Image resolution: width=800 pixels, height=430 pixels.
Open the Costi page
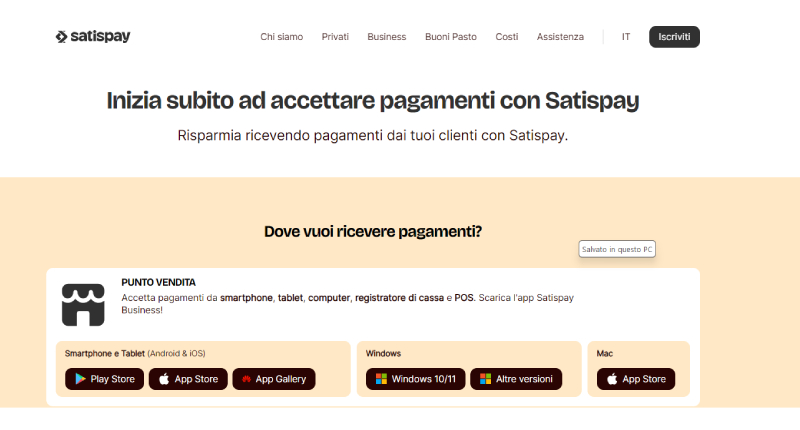point(507,37)
